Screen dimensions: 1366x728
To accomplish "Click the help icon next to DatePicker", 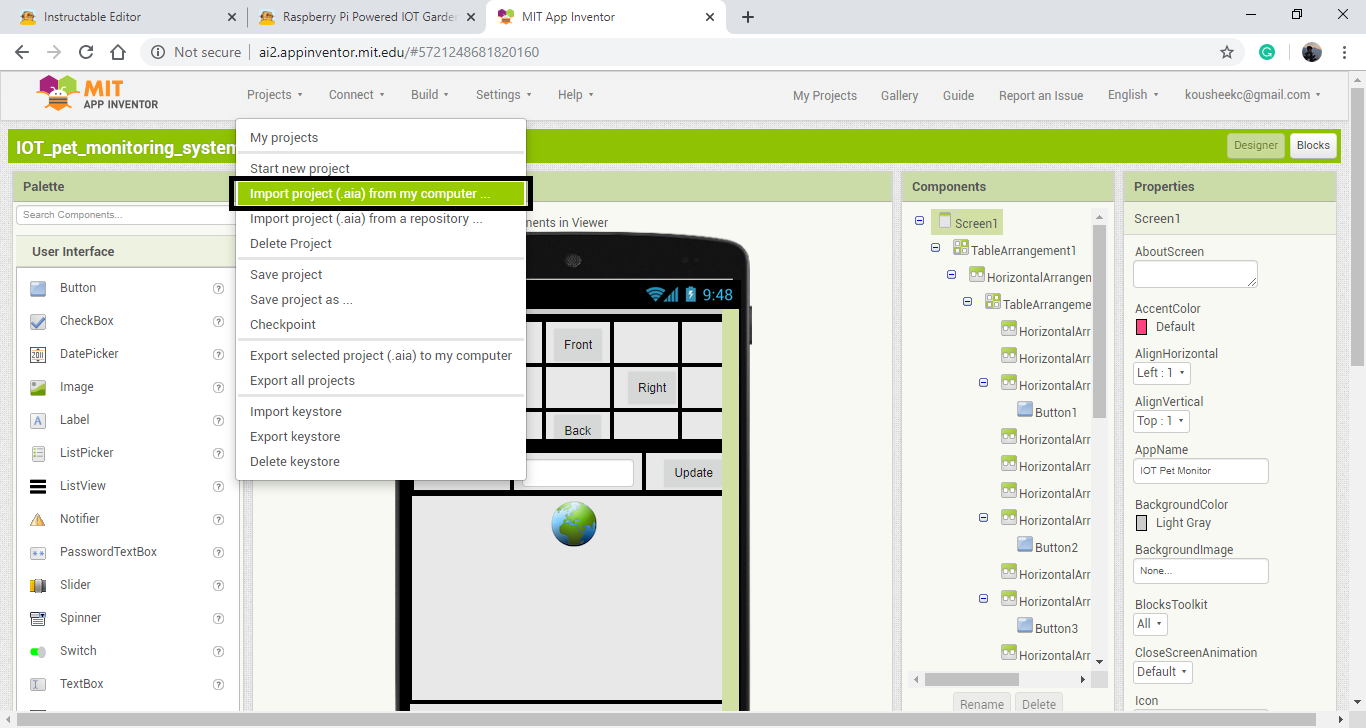I will [218, 354].
